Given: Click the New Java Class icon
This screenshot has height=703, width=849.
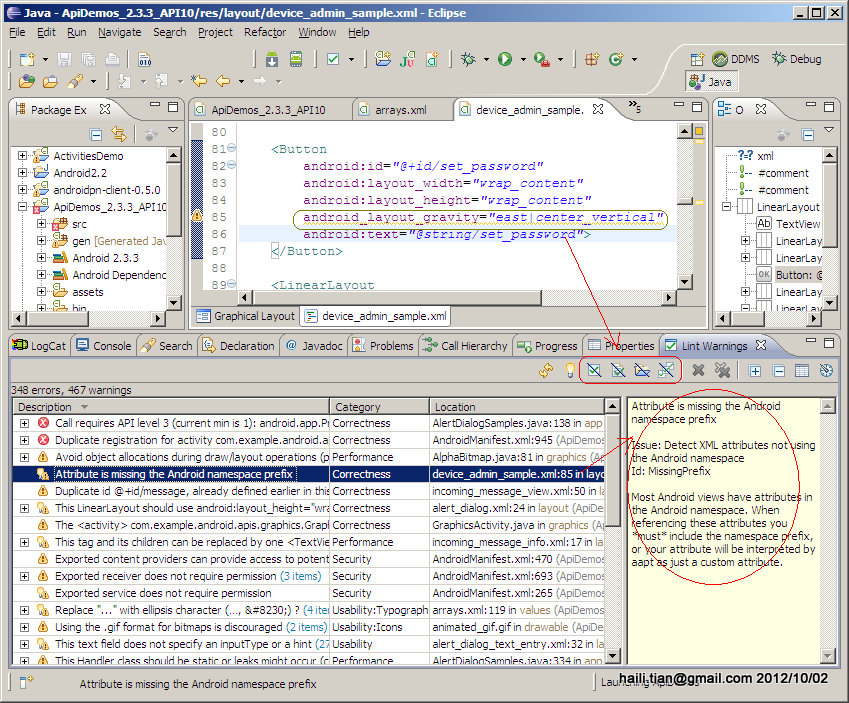Looking at the screenshot, I should point(616,59).
